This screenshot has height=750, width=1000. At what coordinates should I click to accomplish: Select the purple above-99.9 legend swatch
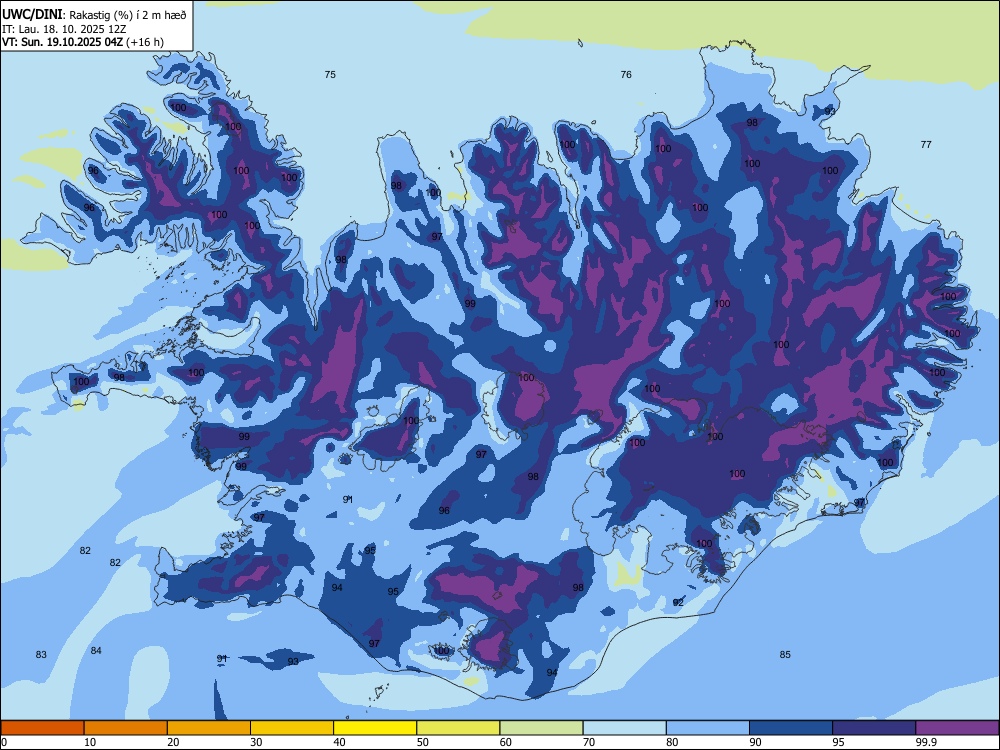point(957,728)
